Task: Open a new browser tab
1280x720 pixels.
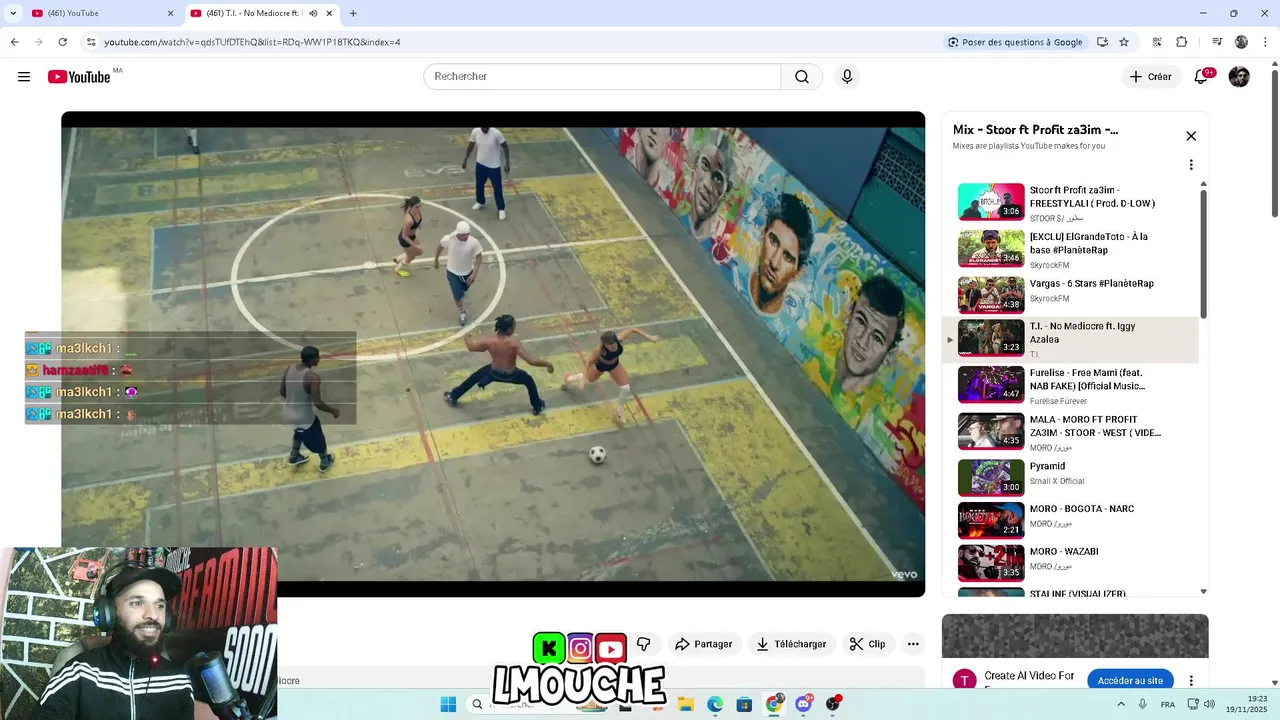Action: point(353,13)
